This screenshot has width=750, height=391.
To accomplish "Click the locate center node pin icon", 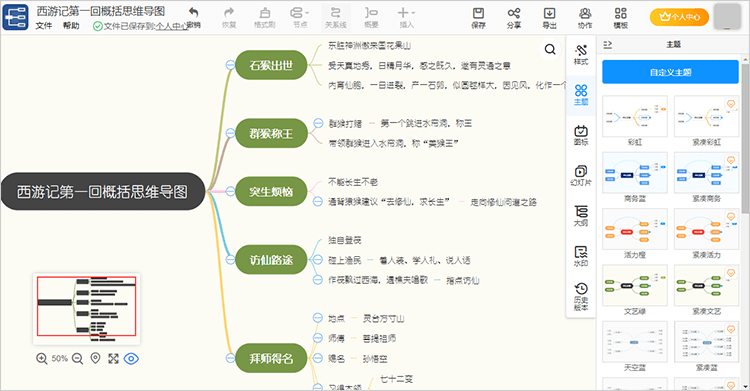I will 96,358.
